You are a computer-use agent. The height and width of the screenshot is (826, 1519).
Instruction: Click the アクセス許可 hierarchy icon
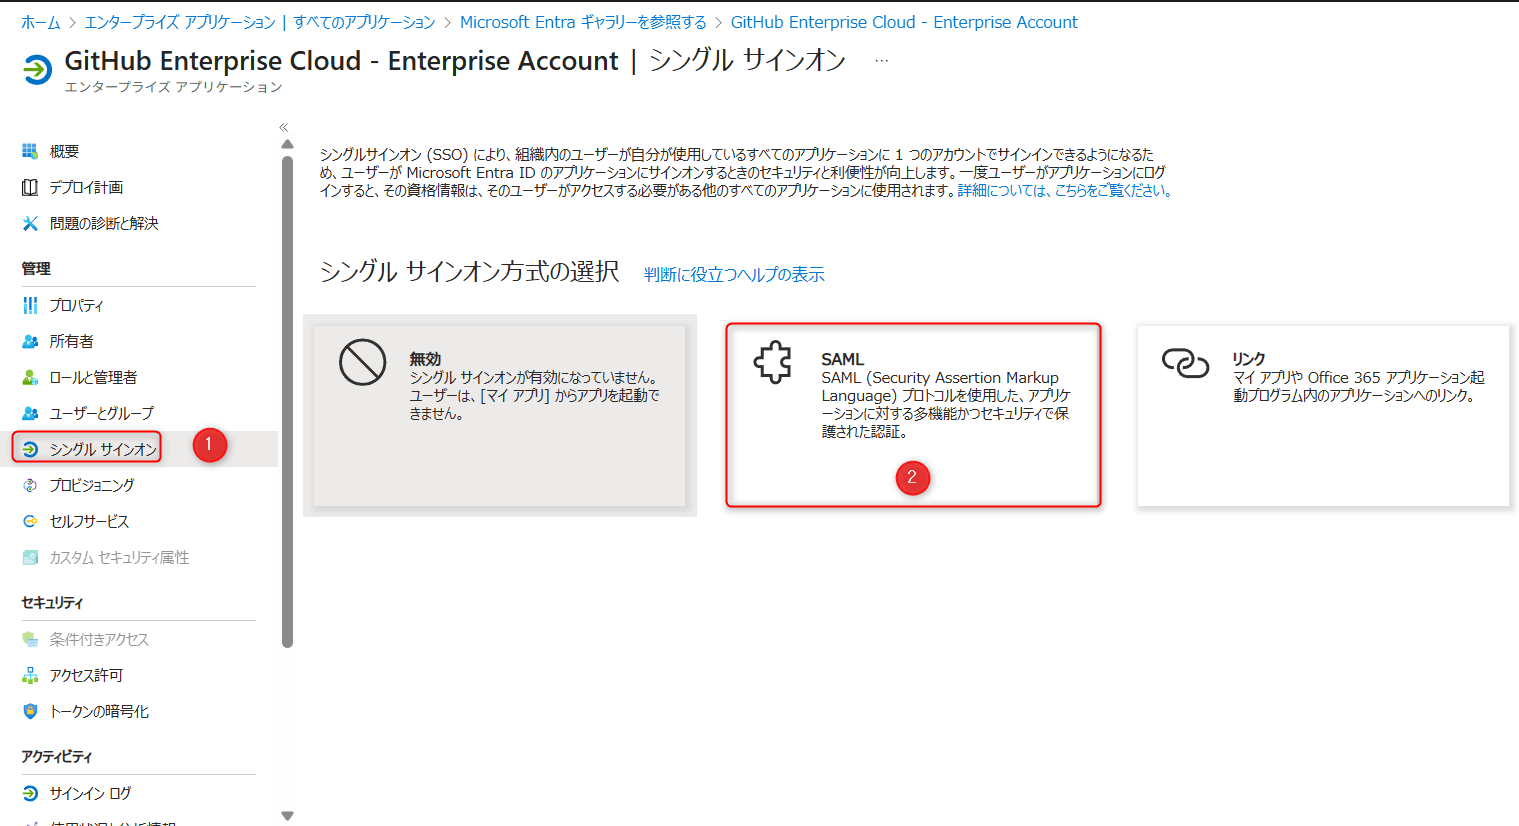(30, 675)
